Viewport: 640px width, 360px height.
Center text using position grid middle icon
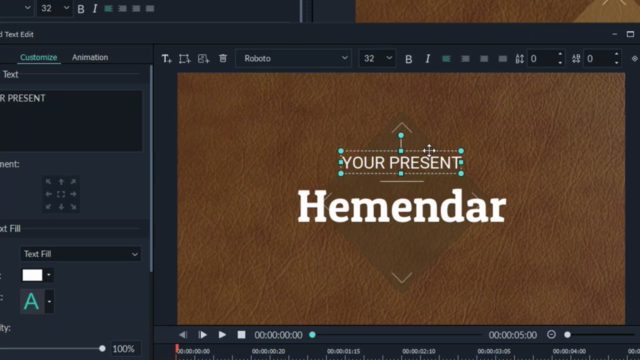61,194
